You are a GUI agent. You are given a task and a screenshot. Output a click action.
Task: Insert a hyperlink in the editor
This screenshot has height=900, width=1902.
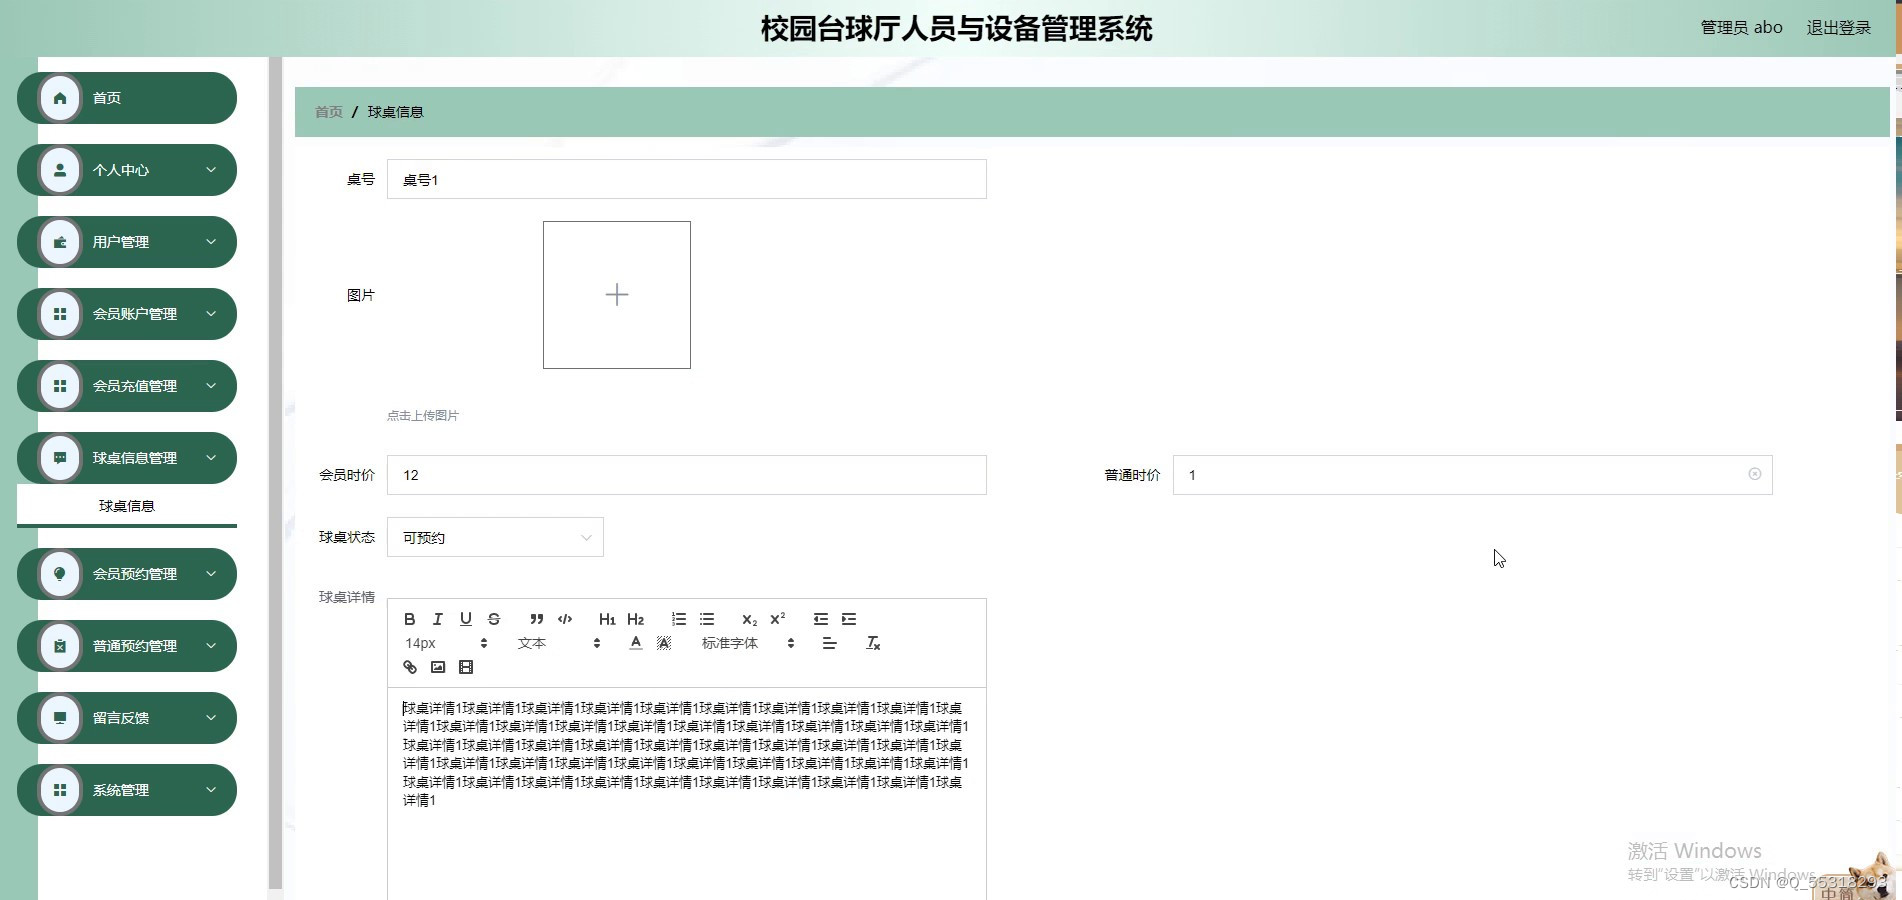coord(409,667)
